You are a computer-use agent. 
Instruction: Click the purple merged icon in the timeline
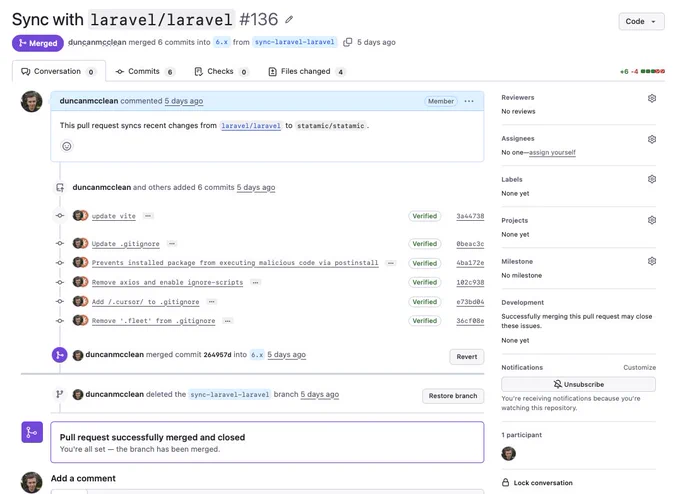(x=60, y=355)
